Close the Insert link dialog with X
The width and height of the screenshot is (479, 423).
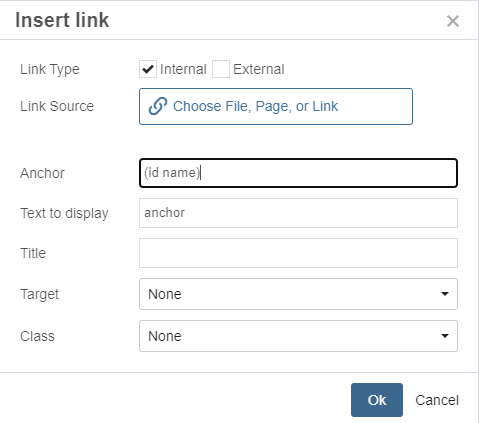coord(453,21)
